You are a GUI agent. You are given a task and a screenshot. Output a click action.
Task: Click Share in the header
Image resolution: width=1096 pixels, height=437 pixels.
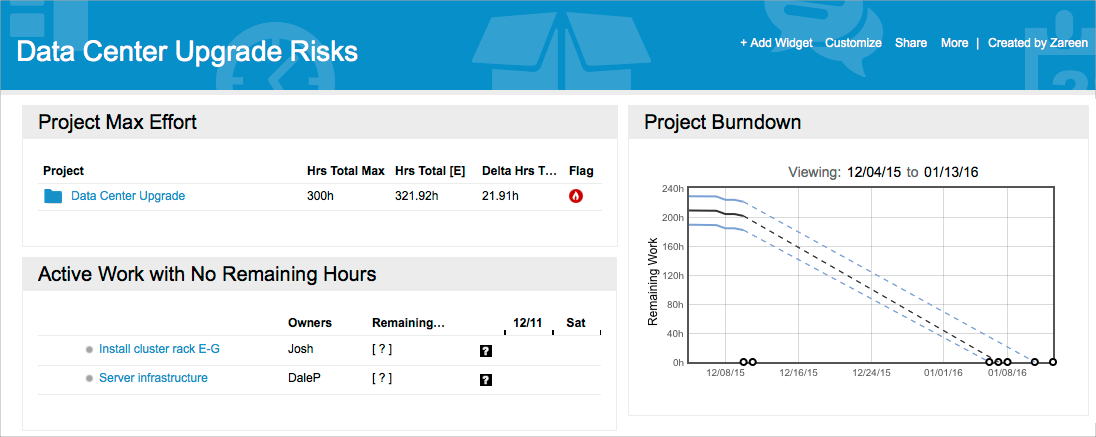click(911, 43)
